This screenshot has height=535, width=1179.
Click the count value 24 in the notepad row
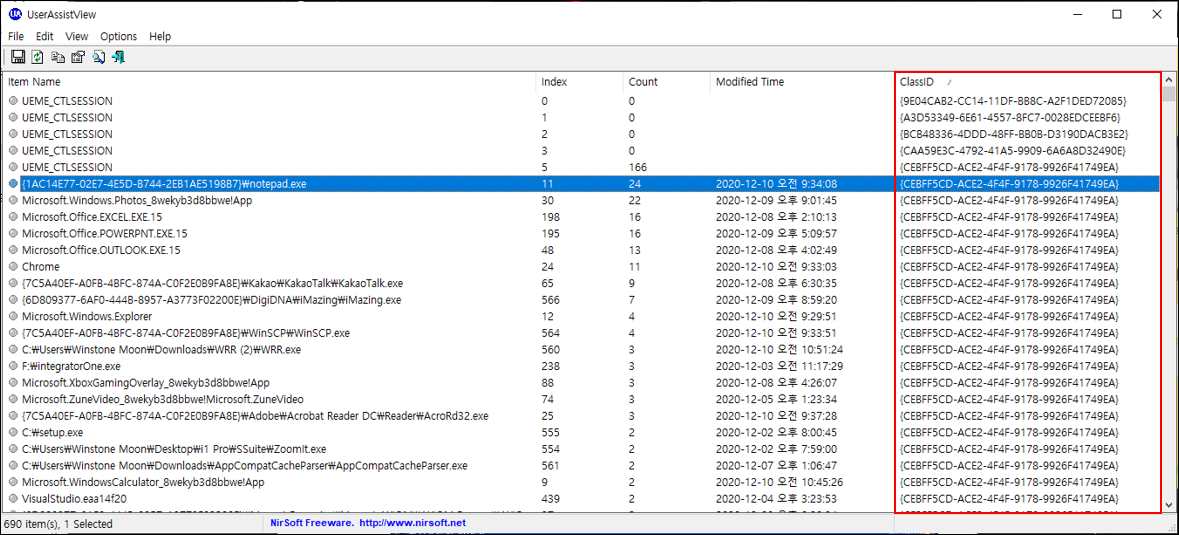635,183
